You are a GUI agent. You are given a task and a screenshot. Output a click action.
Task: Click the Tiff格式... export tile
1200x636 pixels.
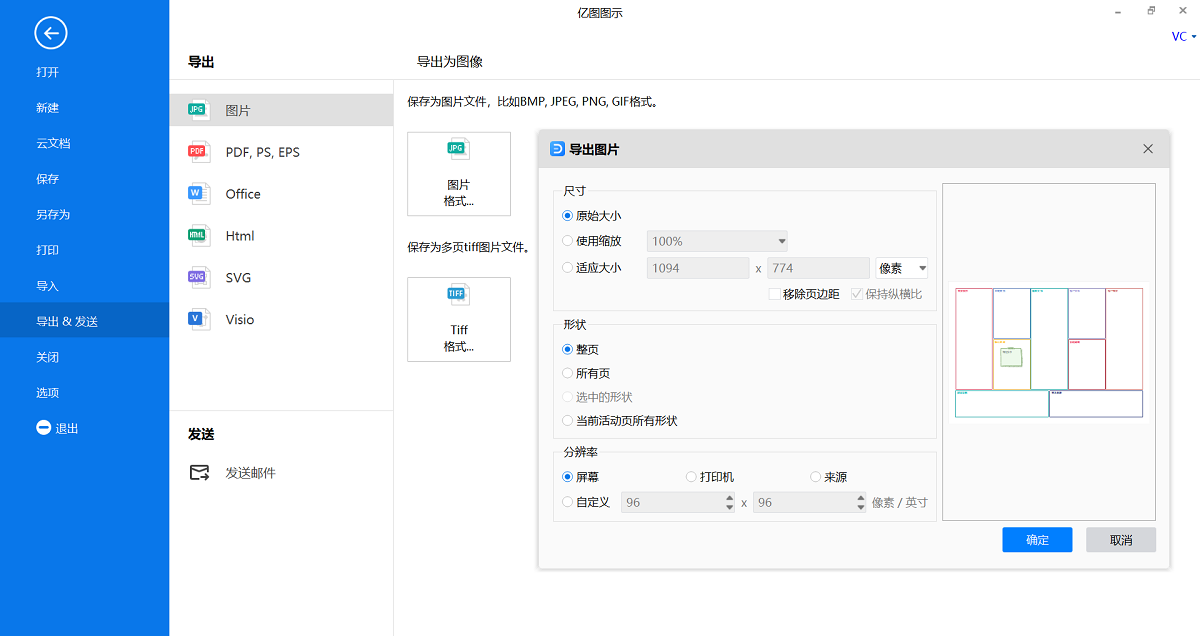pyautogui.click(x=459, y=319)
